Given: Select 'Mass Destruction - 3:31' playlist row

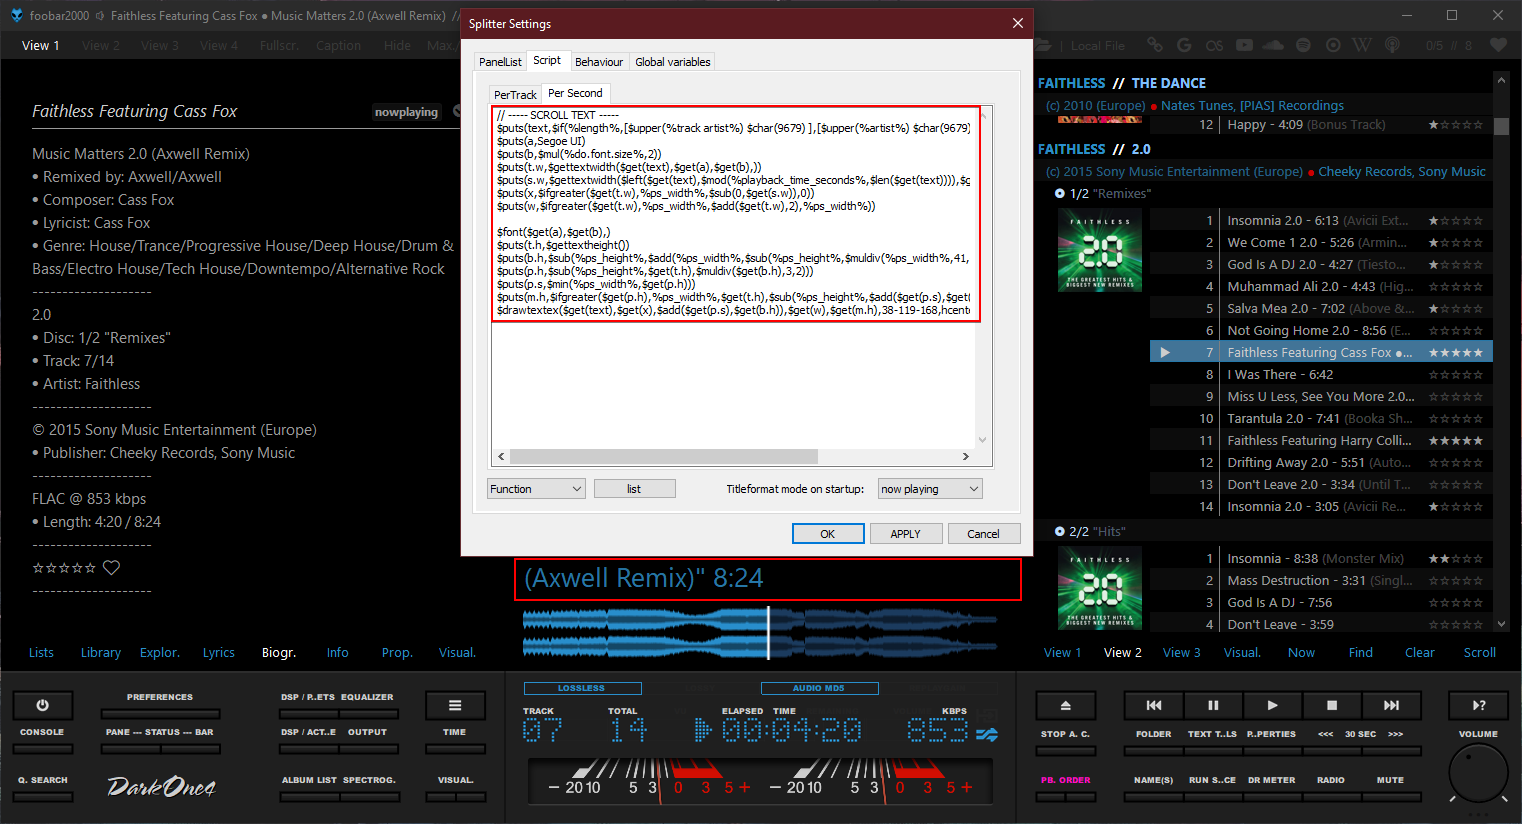Looking at the screenshot, I should click(x=1321, y=581).
